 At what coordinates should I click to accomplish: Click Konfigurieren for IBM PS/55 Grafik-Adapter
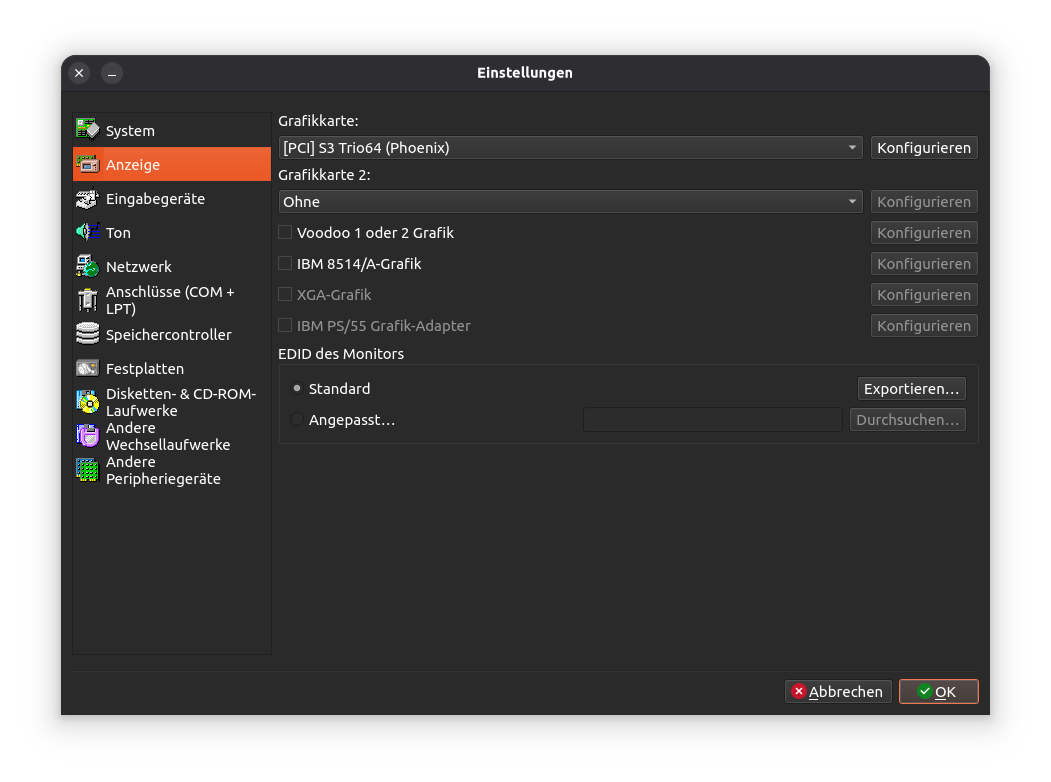[x=924, y=326]
